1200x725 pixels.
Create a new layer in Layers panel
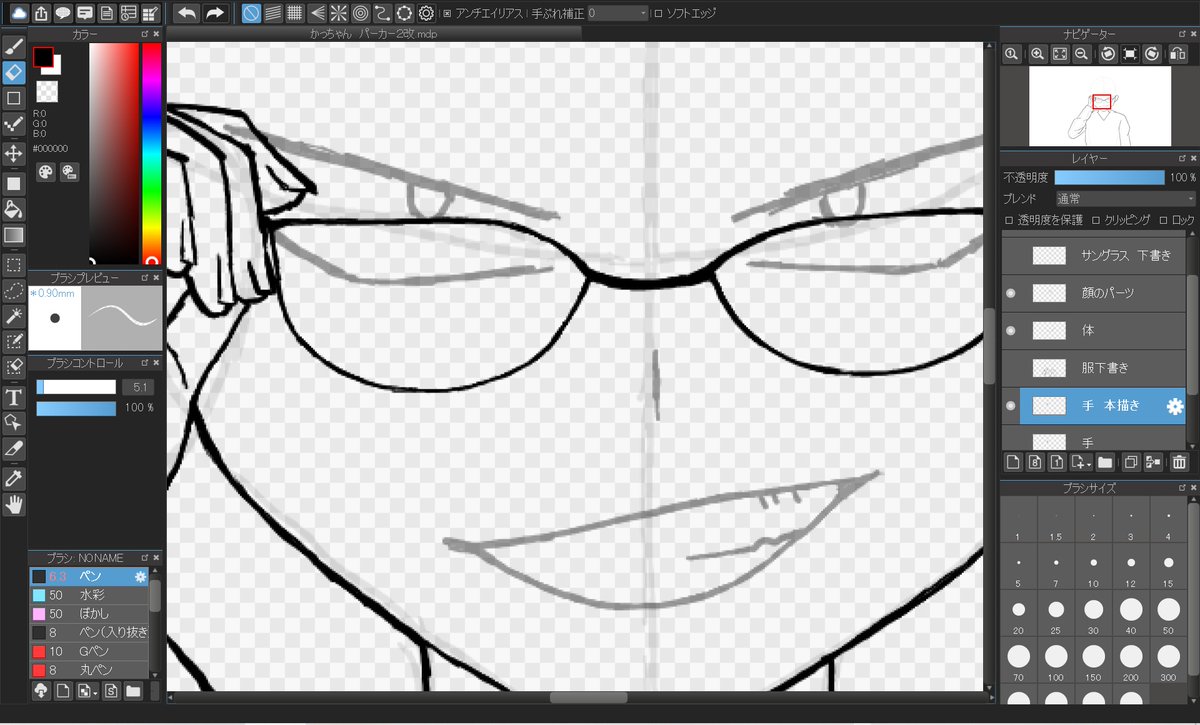tap(1012, 462)
